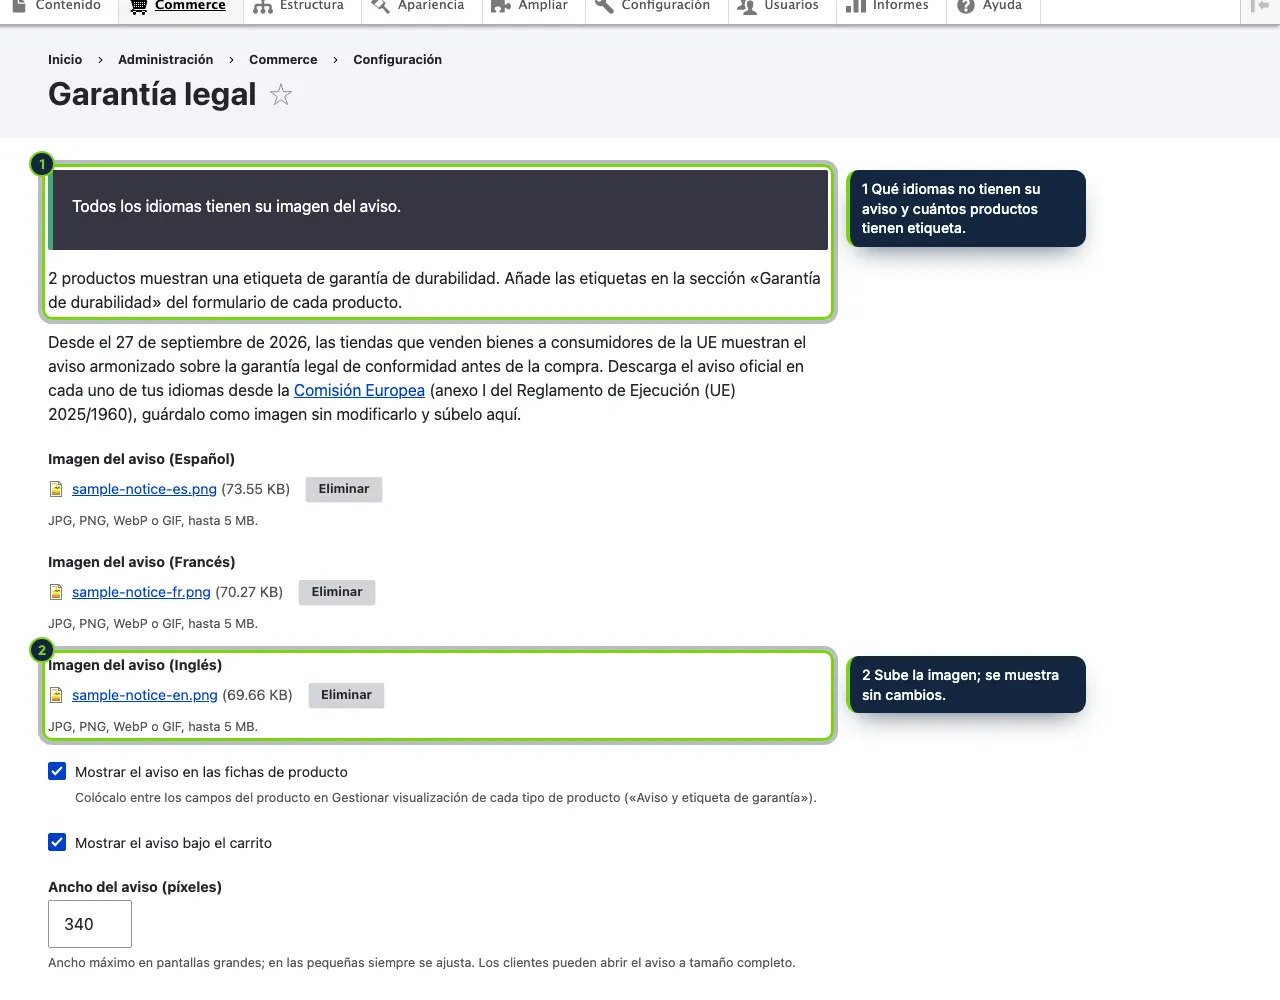Click the '(69.66 KB)' file size text
1280x1000 pixels.
point(257,695)
